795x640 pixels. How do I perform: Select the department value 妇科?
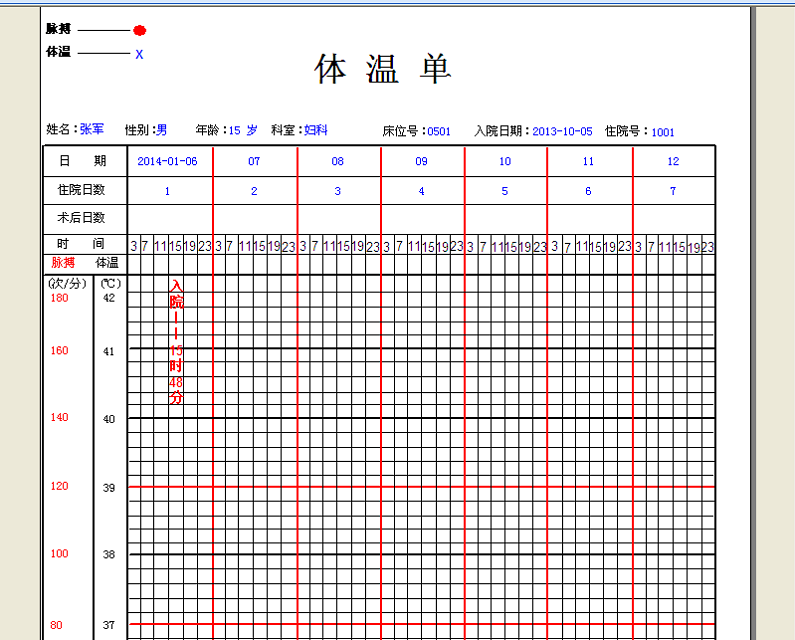[x=316, y=130]
